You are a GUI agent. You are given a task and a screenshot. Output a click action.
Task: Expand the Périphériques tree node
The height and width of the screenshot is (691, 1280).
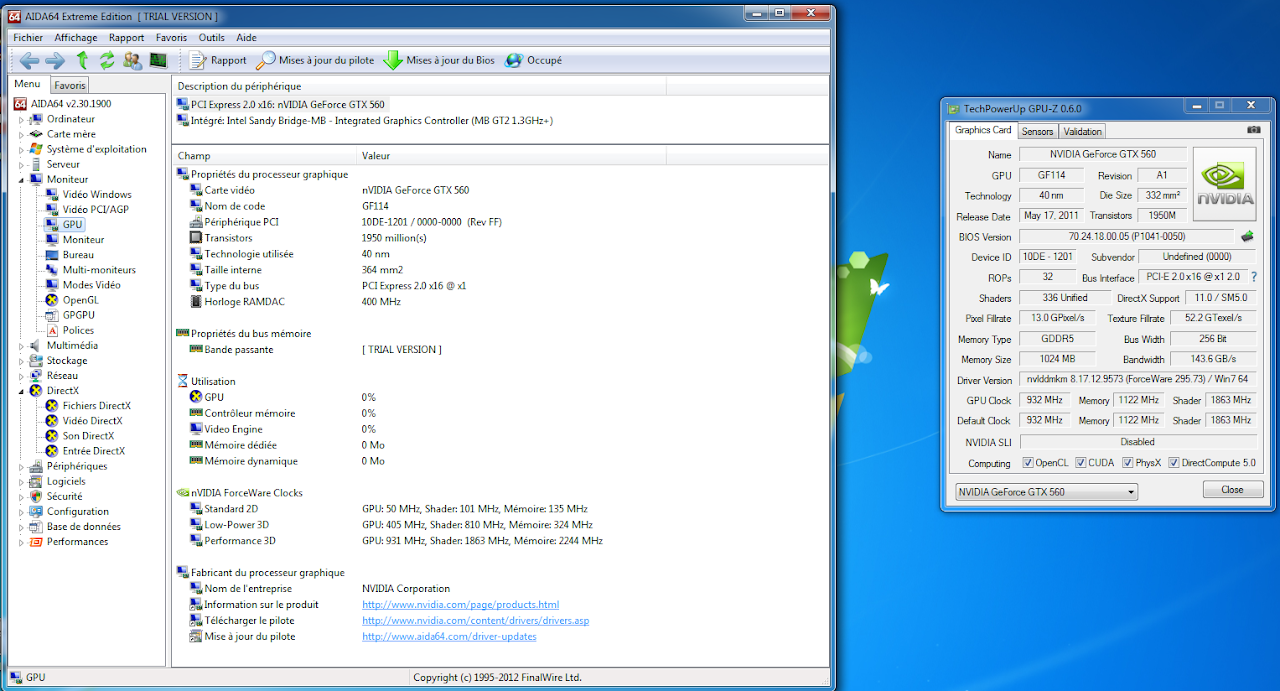(21, 466)
